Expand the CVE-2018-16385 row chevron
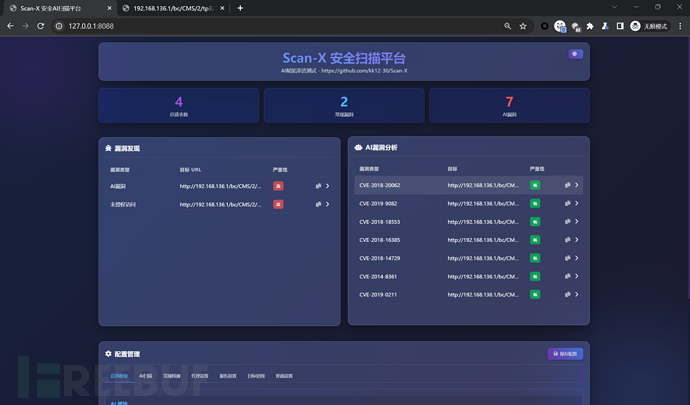This screenshot has width=690, height=405. tap(577, 240)
